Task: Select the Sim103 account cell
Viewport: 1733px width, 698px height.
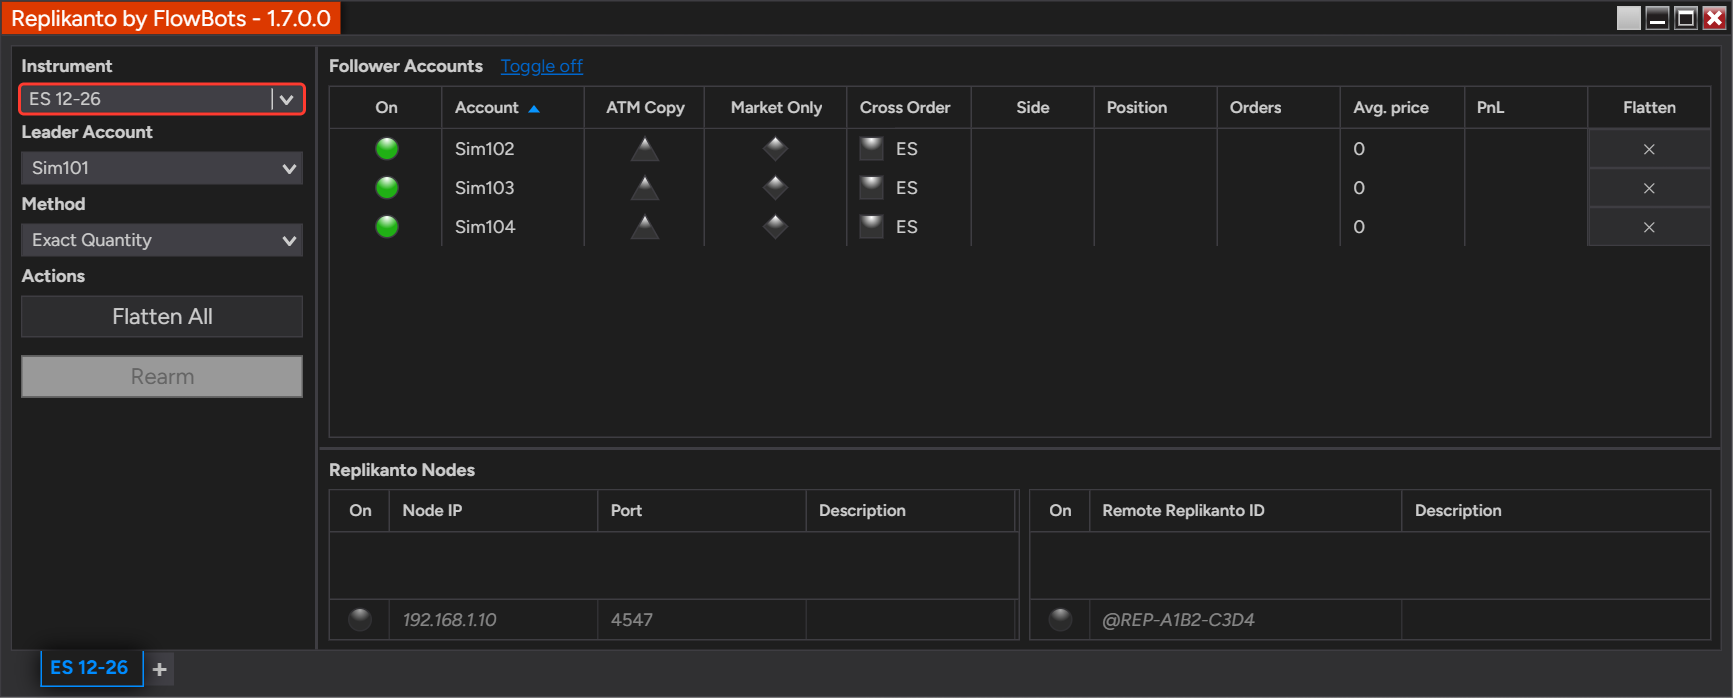Action: [x=513, y=188]
